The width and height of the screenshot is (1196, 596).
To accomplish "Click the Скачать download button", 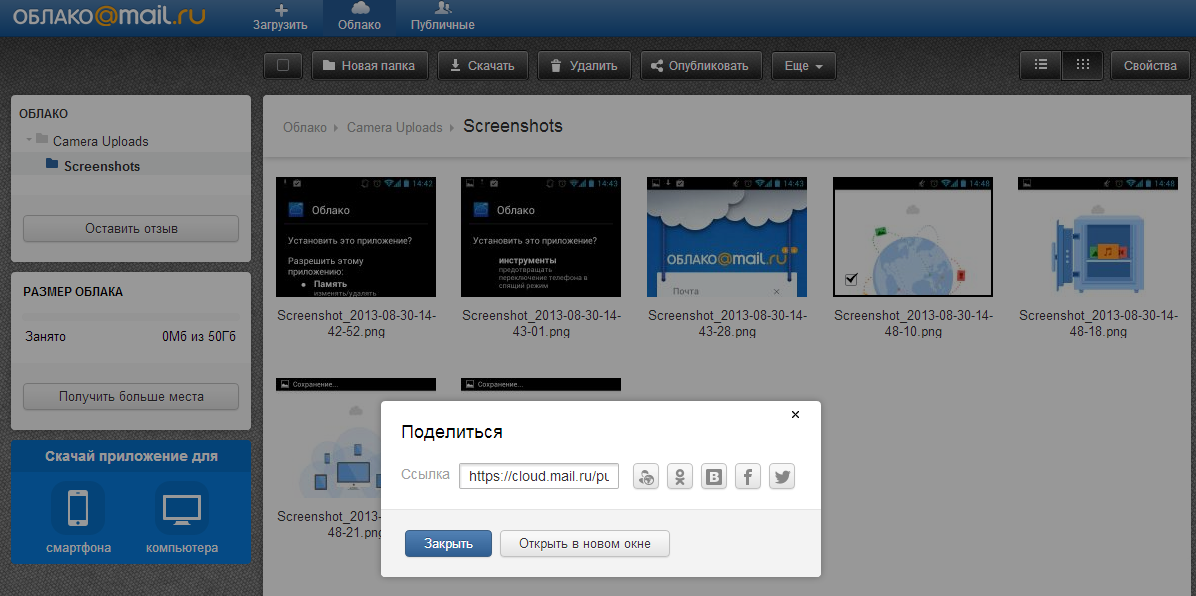I will [x=482, y=66].
